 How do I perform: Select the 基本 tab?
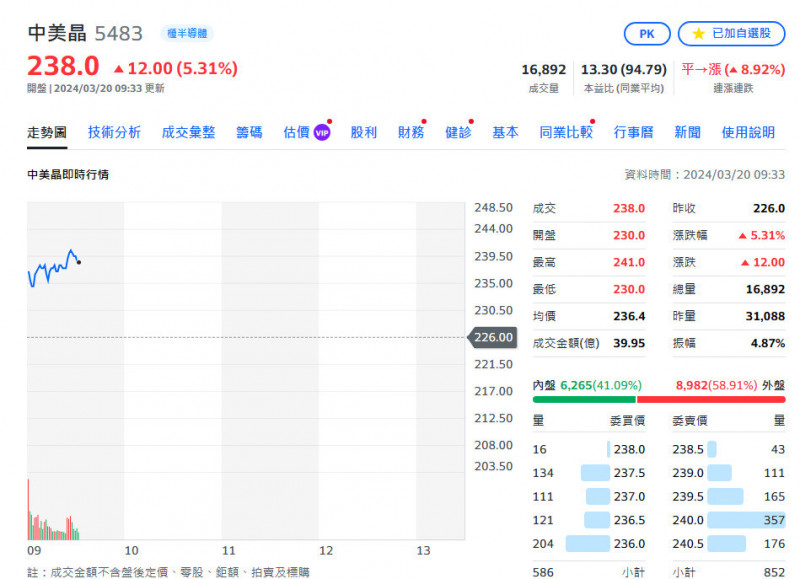click(x=506, y=133)
